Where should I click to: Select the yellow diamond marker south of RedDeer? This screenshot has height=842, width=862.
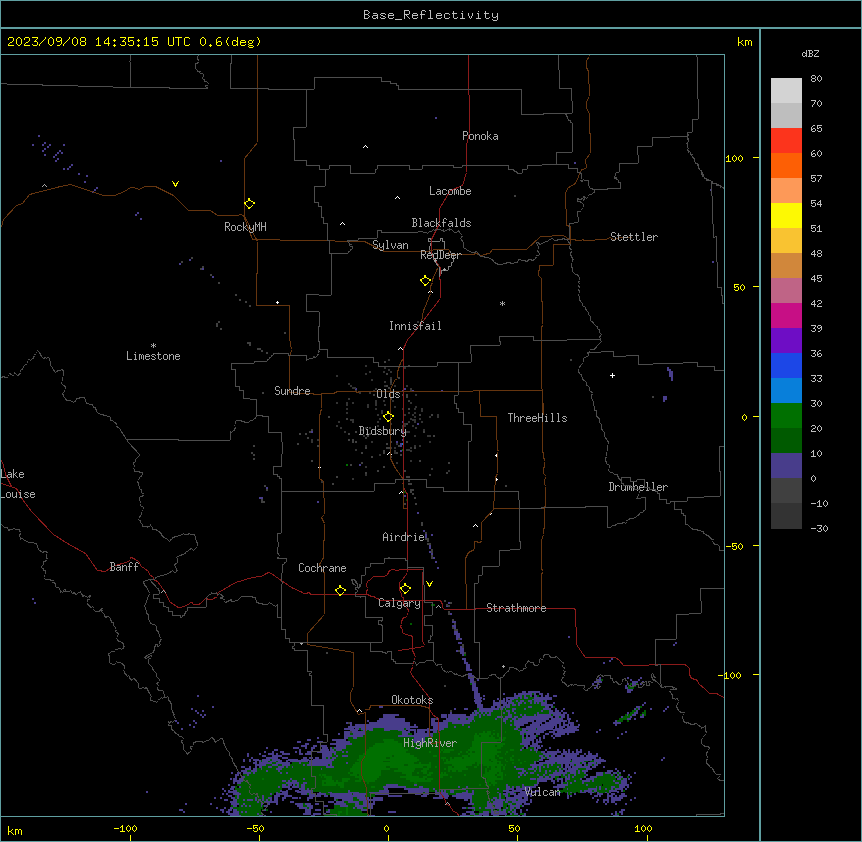click(x=426, y=281)
